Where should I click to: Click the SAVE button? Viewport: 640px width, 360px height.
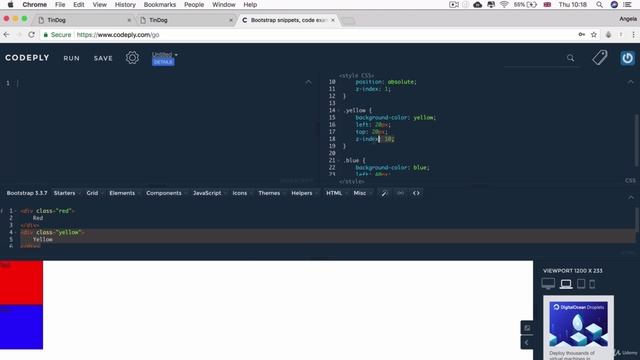(103, 58)
